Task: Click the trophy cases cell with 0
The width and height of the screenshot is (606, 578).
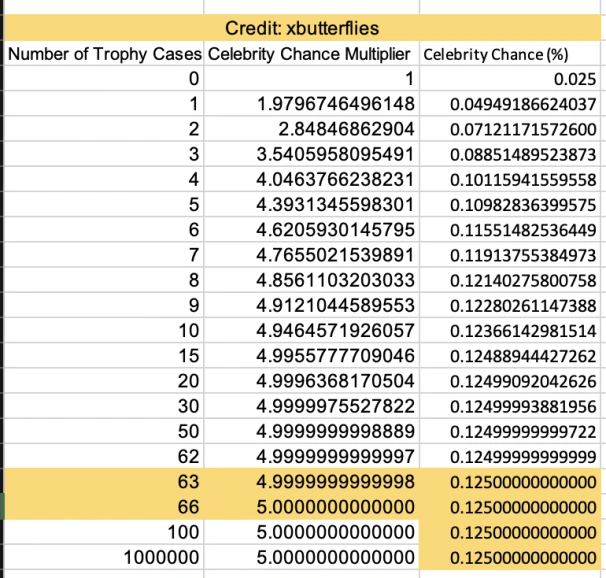Action: [x=104, y=79]
